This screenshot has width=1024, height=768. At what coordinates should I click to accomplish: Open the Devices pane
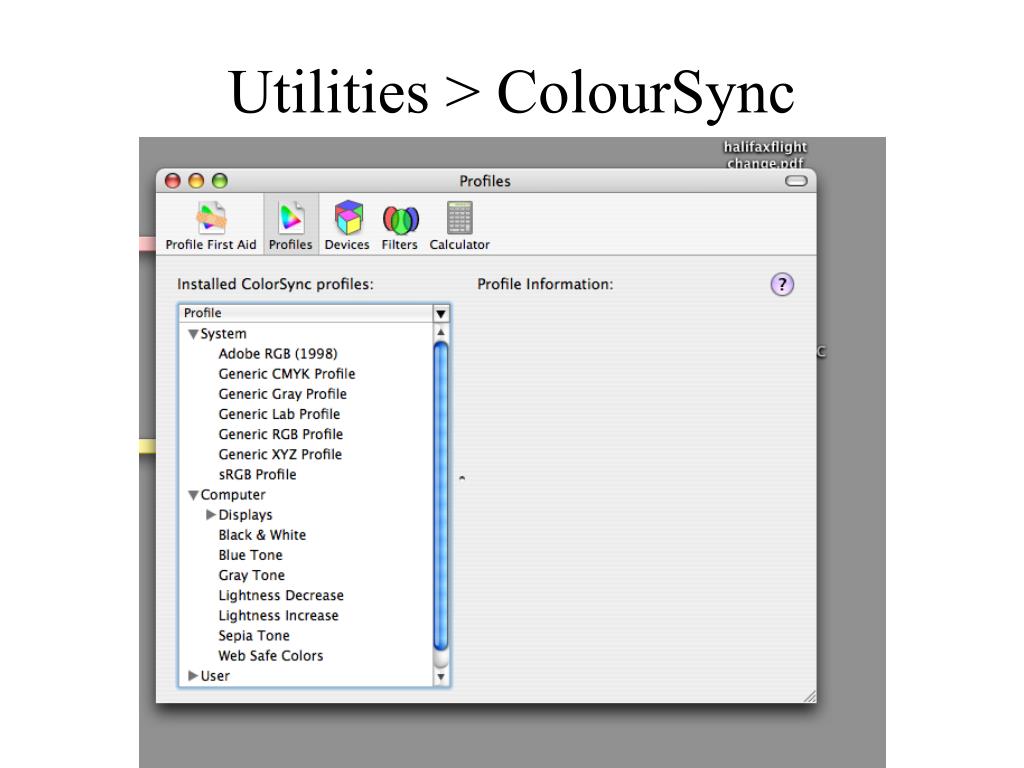pyautogui.click(x=347, y=225)
